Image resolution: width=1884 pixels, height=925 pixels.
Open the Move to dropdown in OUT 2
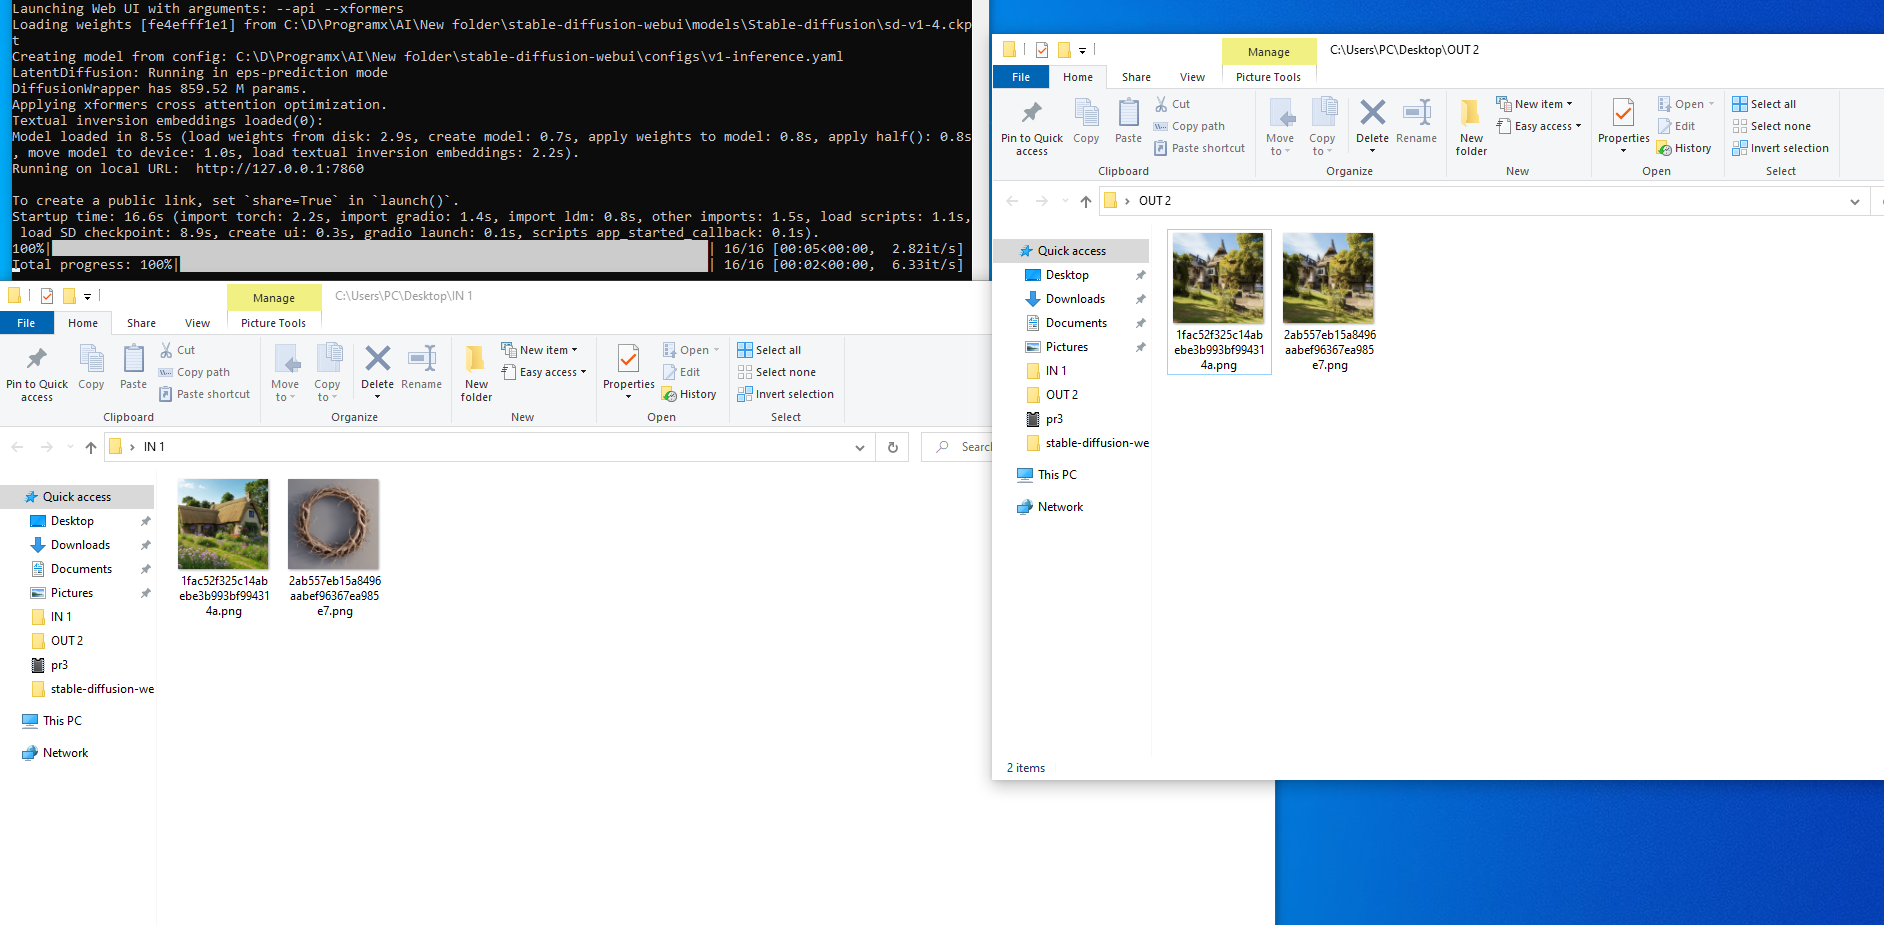[1281, 126]
